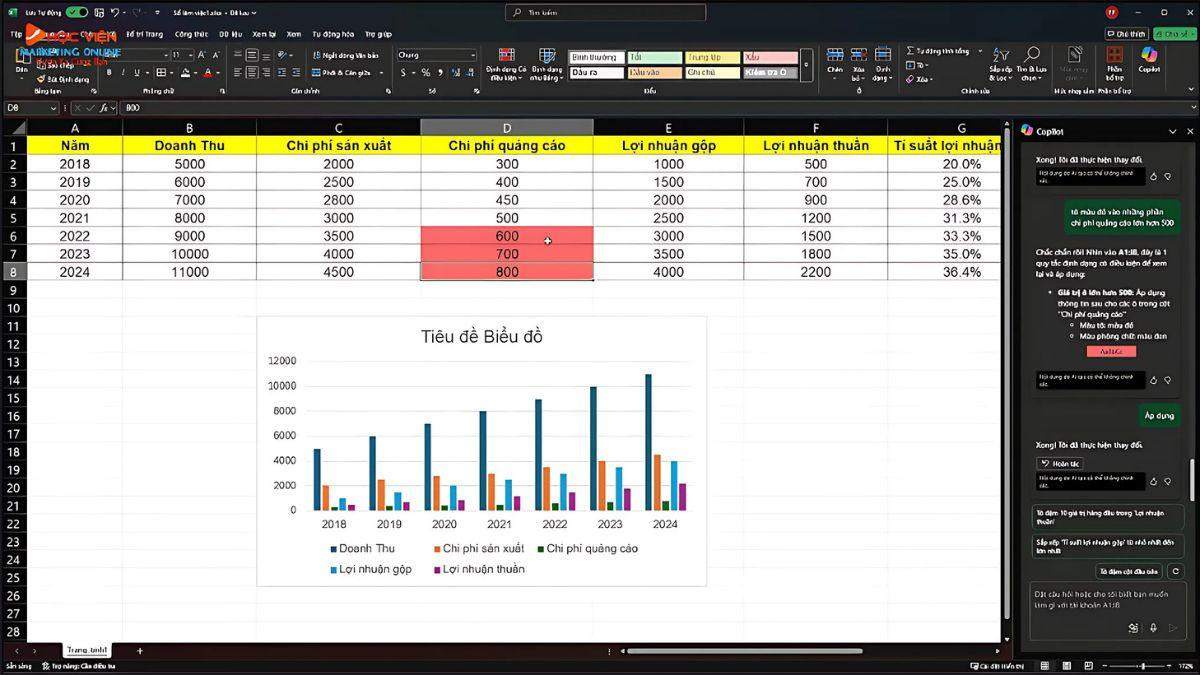Click the Comma Style icon
Screen dimensions: 1200x675
click(440, 73)
